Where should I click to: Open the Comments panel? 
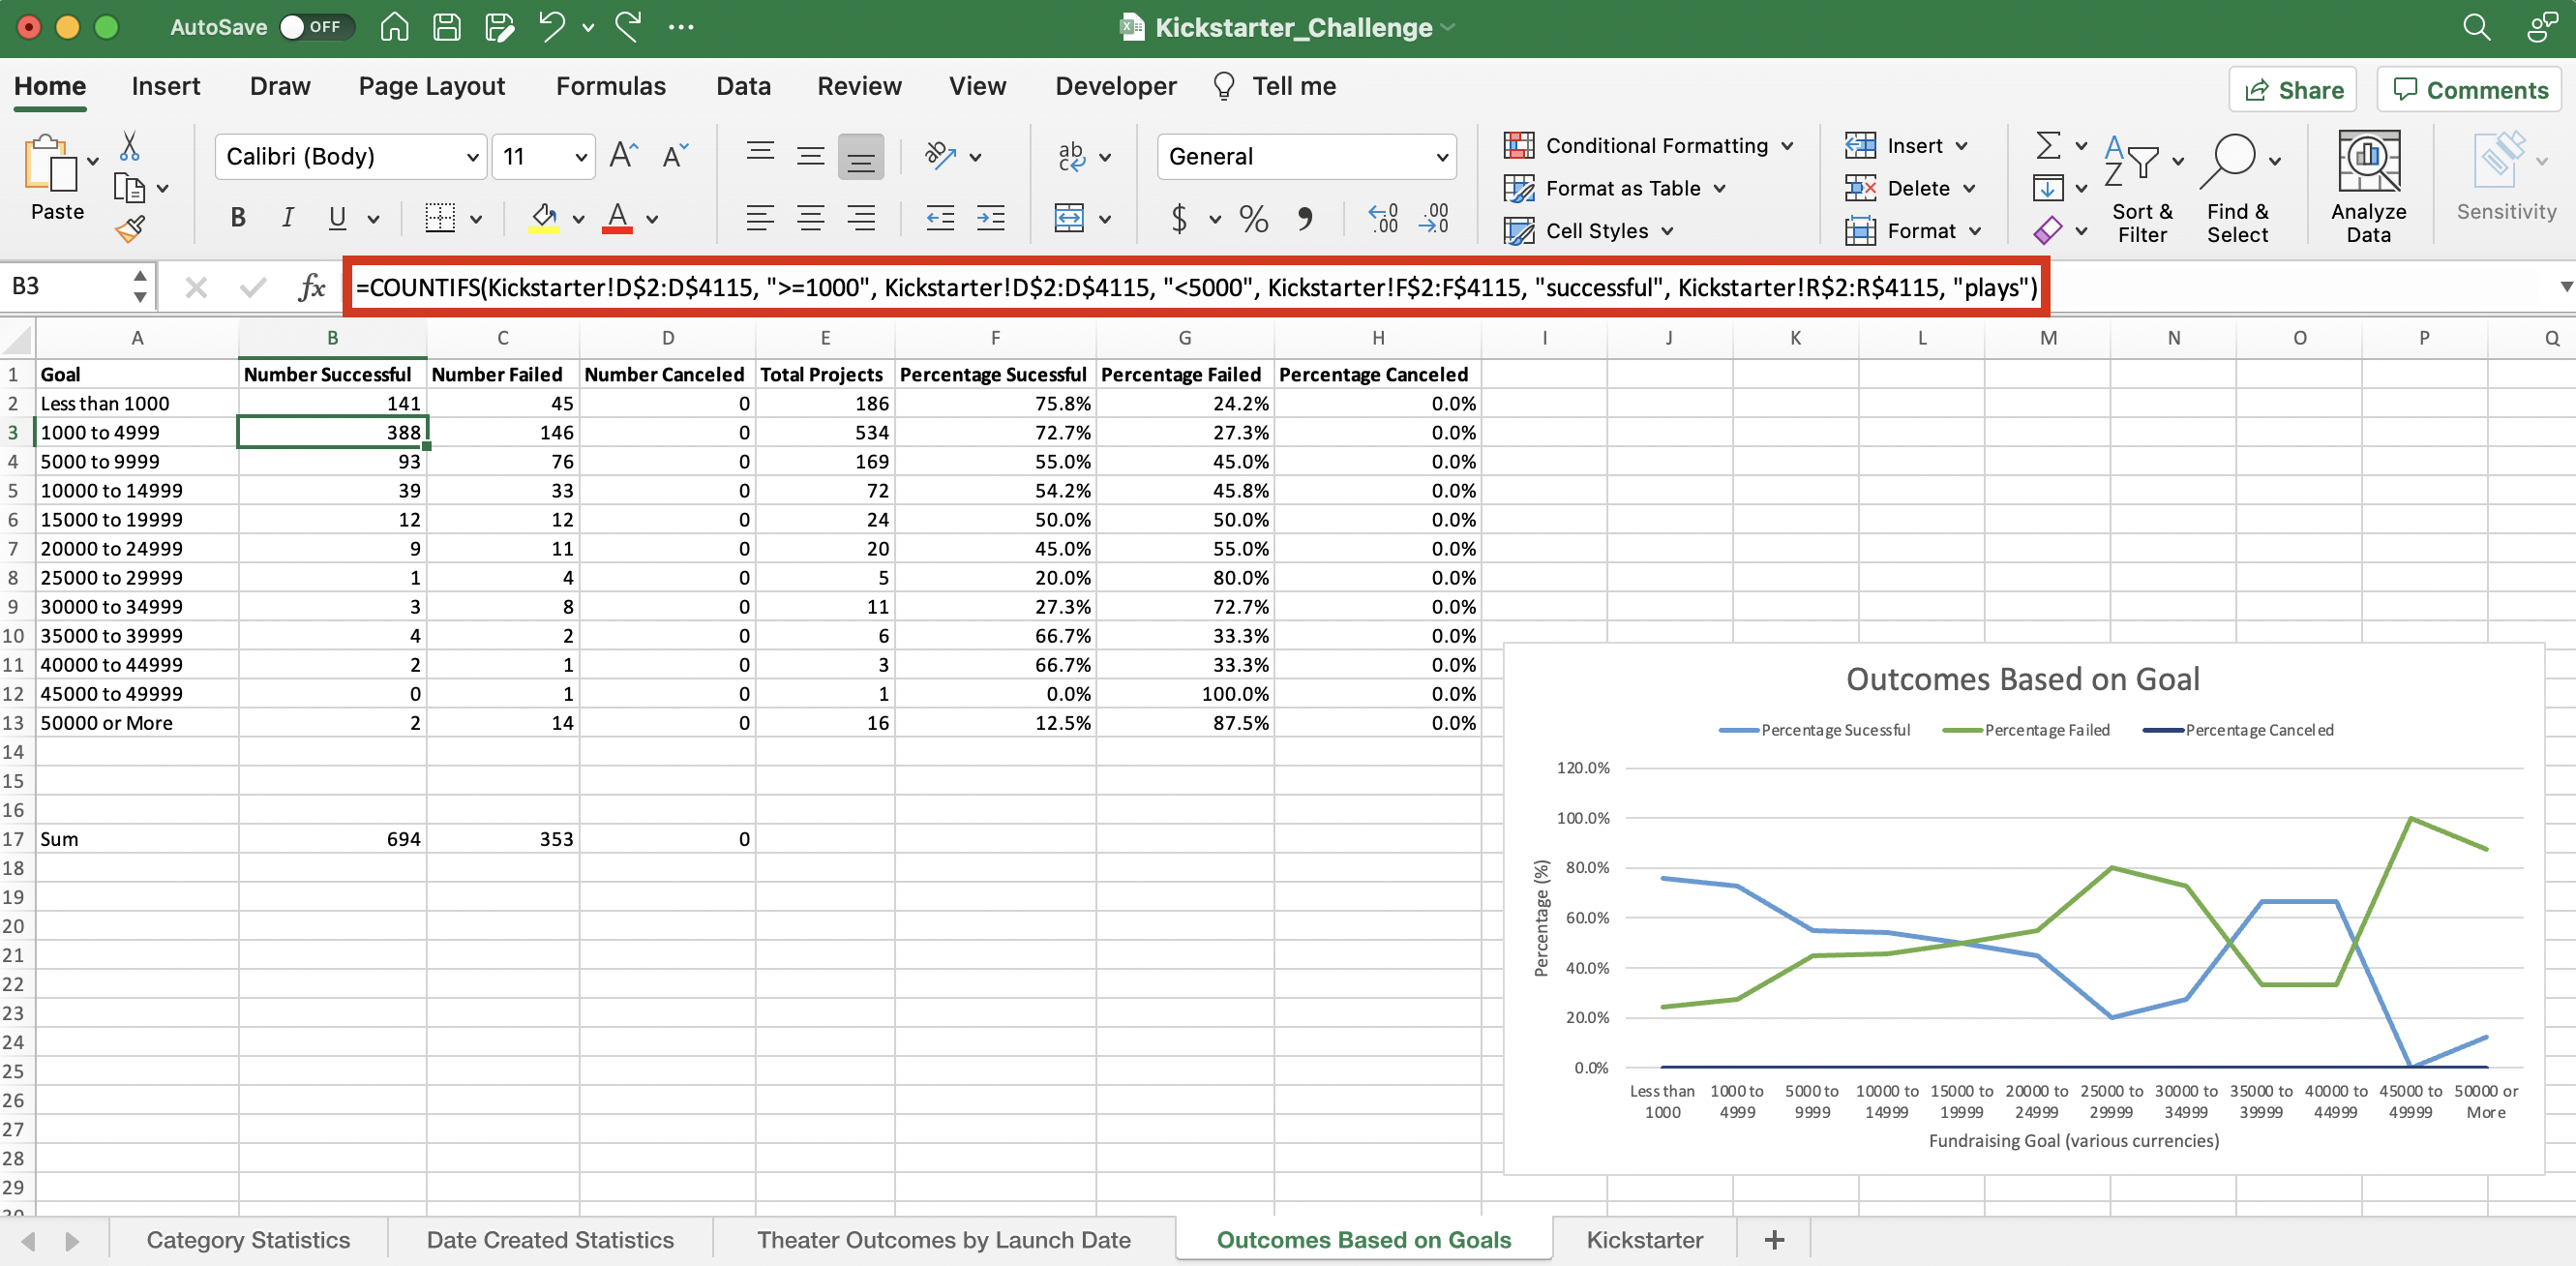(2469, 89)
